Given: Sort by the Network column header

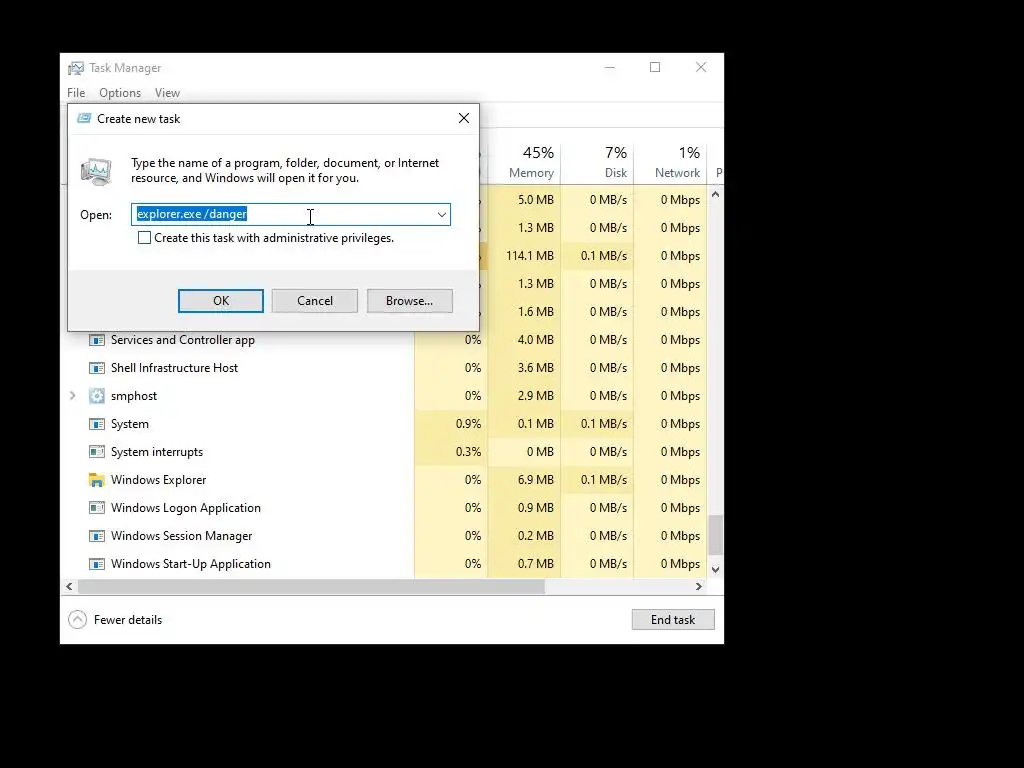Looking at the screenshot, I should [671, 161].
